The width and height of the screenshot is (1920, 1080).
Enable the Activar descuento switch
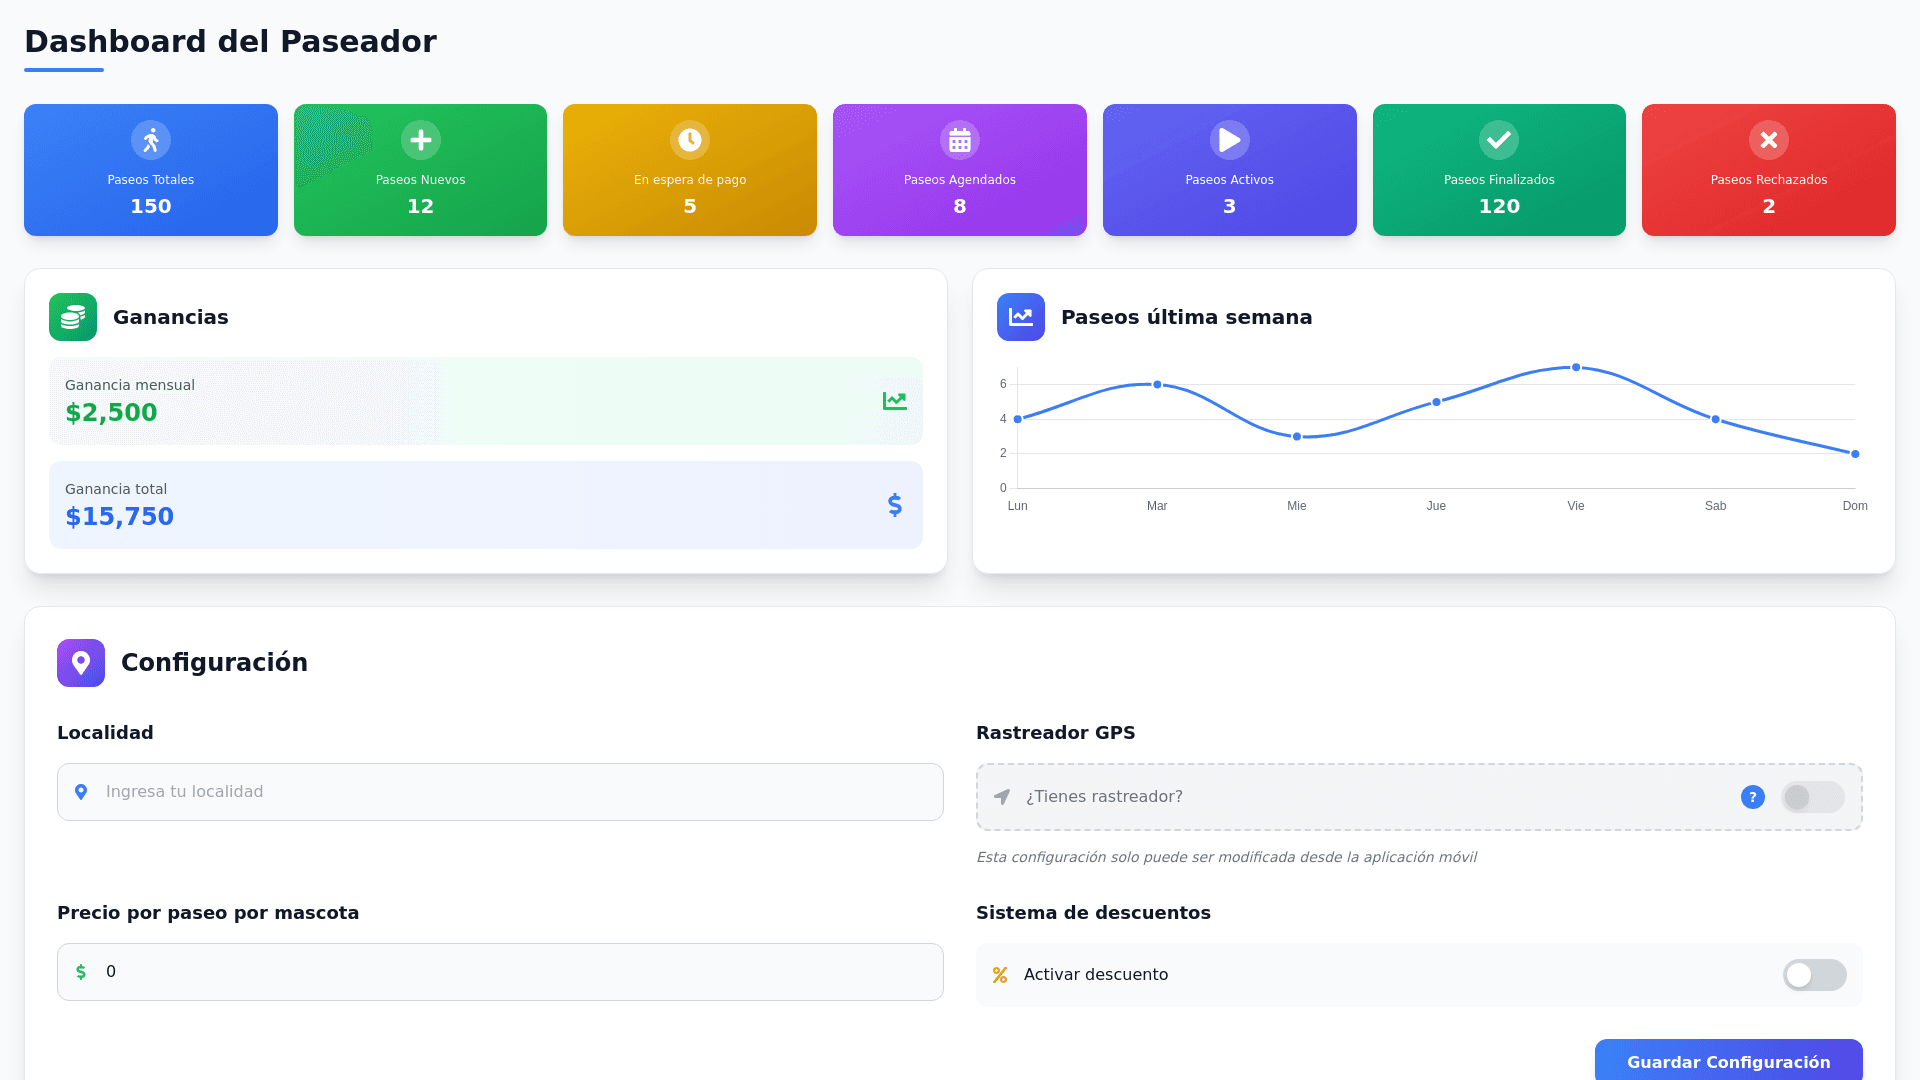coord(1814,975)
